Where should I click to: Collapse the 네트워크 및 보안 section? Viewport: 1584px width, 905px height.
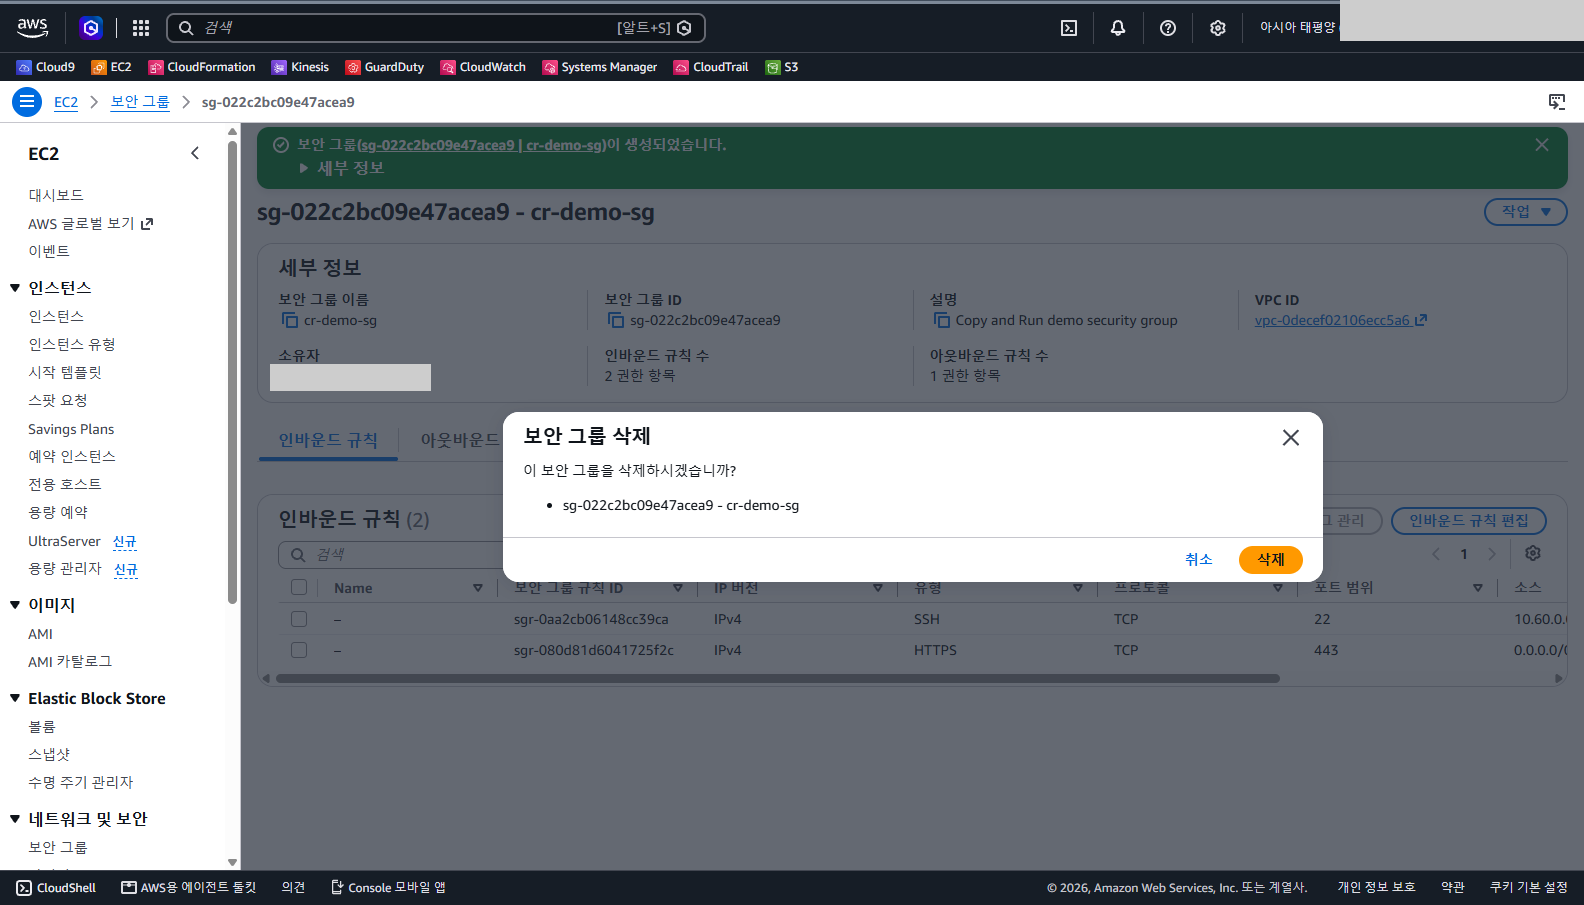[x=15, y=819]
